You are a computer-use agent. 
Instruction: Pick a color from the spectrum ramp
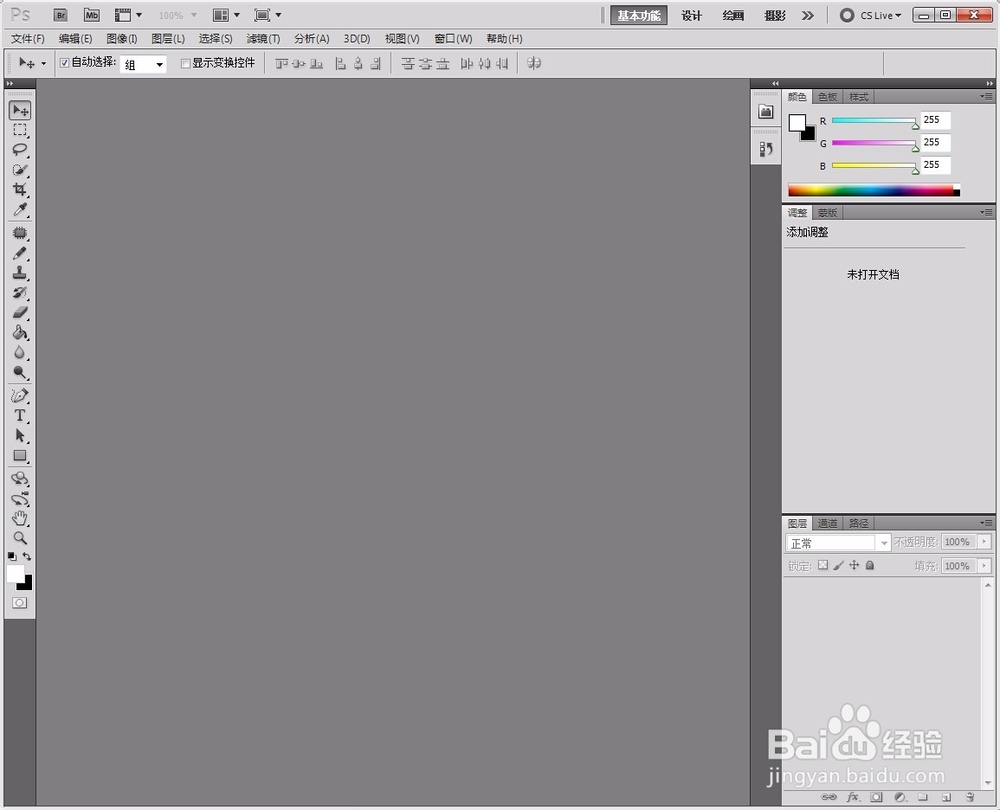click(x=874, y=190)
